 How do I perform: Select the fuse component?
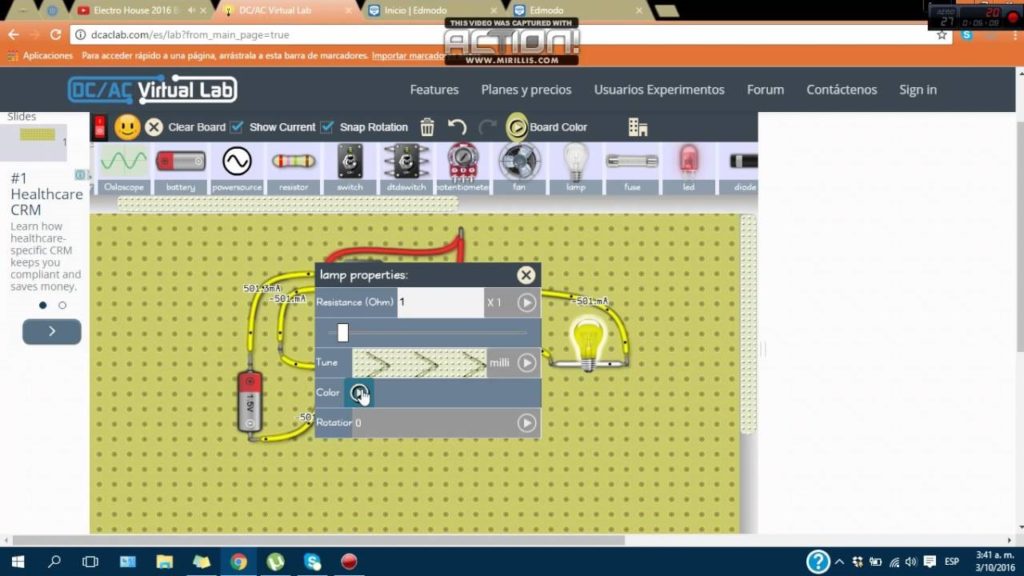(632, 160)
